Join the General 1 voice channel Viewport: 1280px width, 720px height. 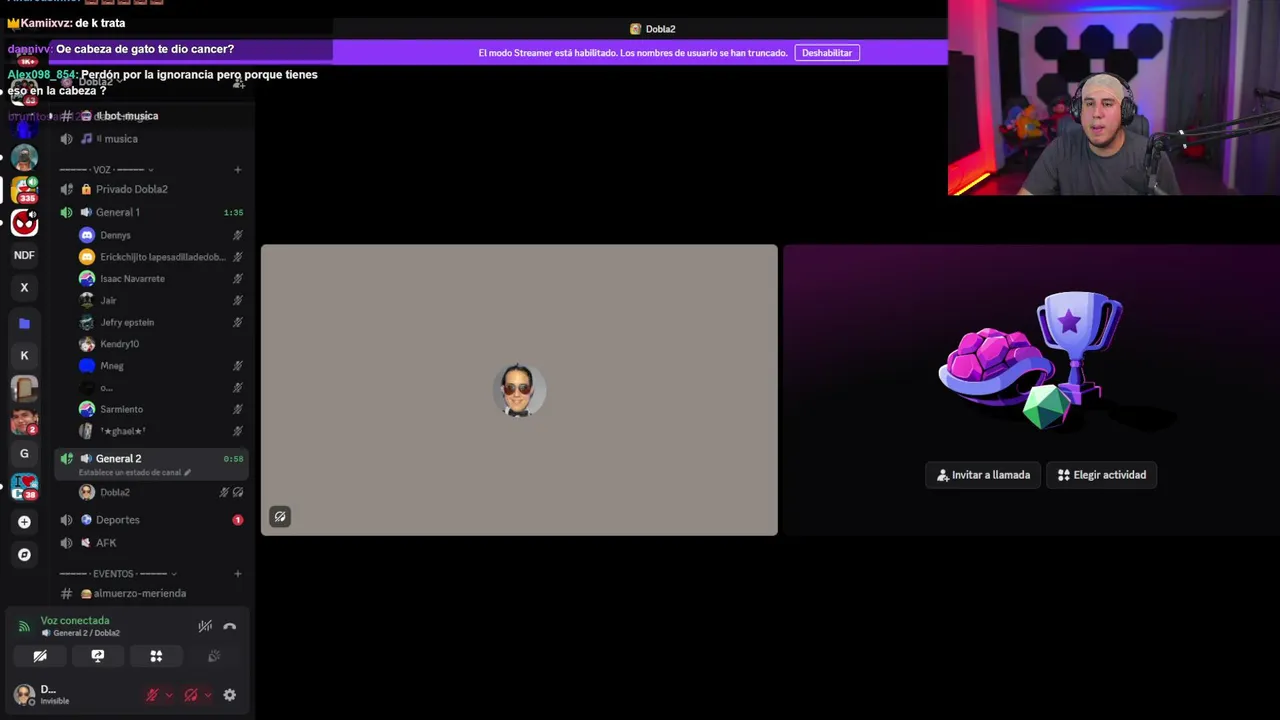152,212
